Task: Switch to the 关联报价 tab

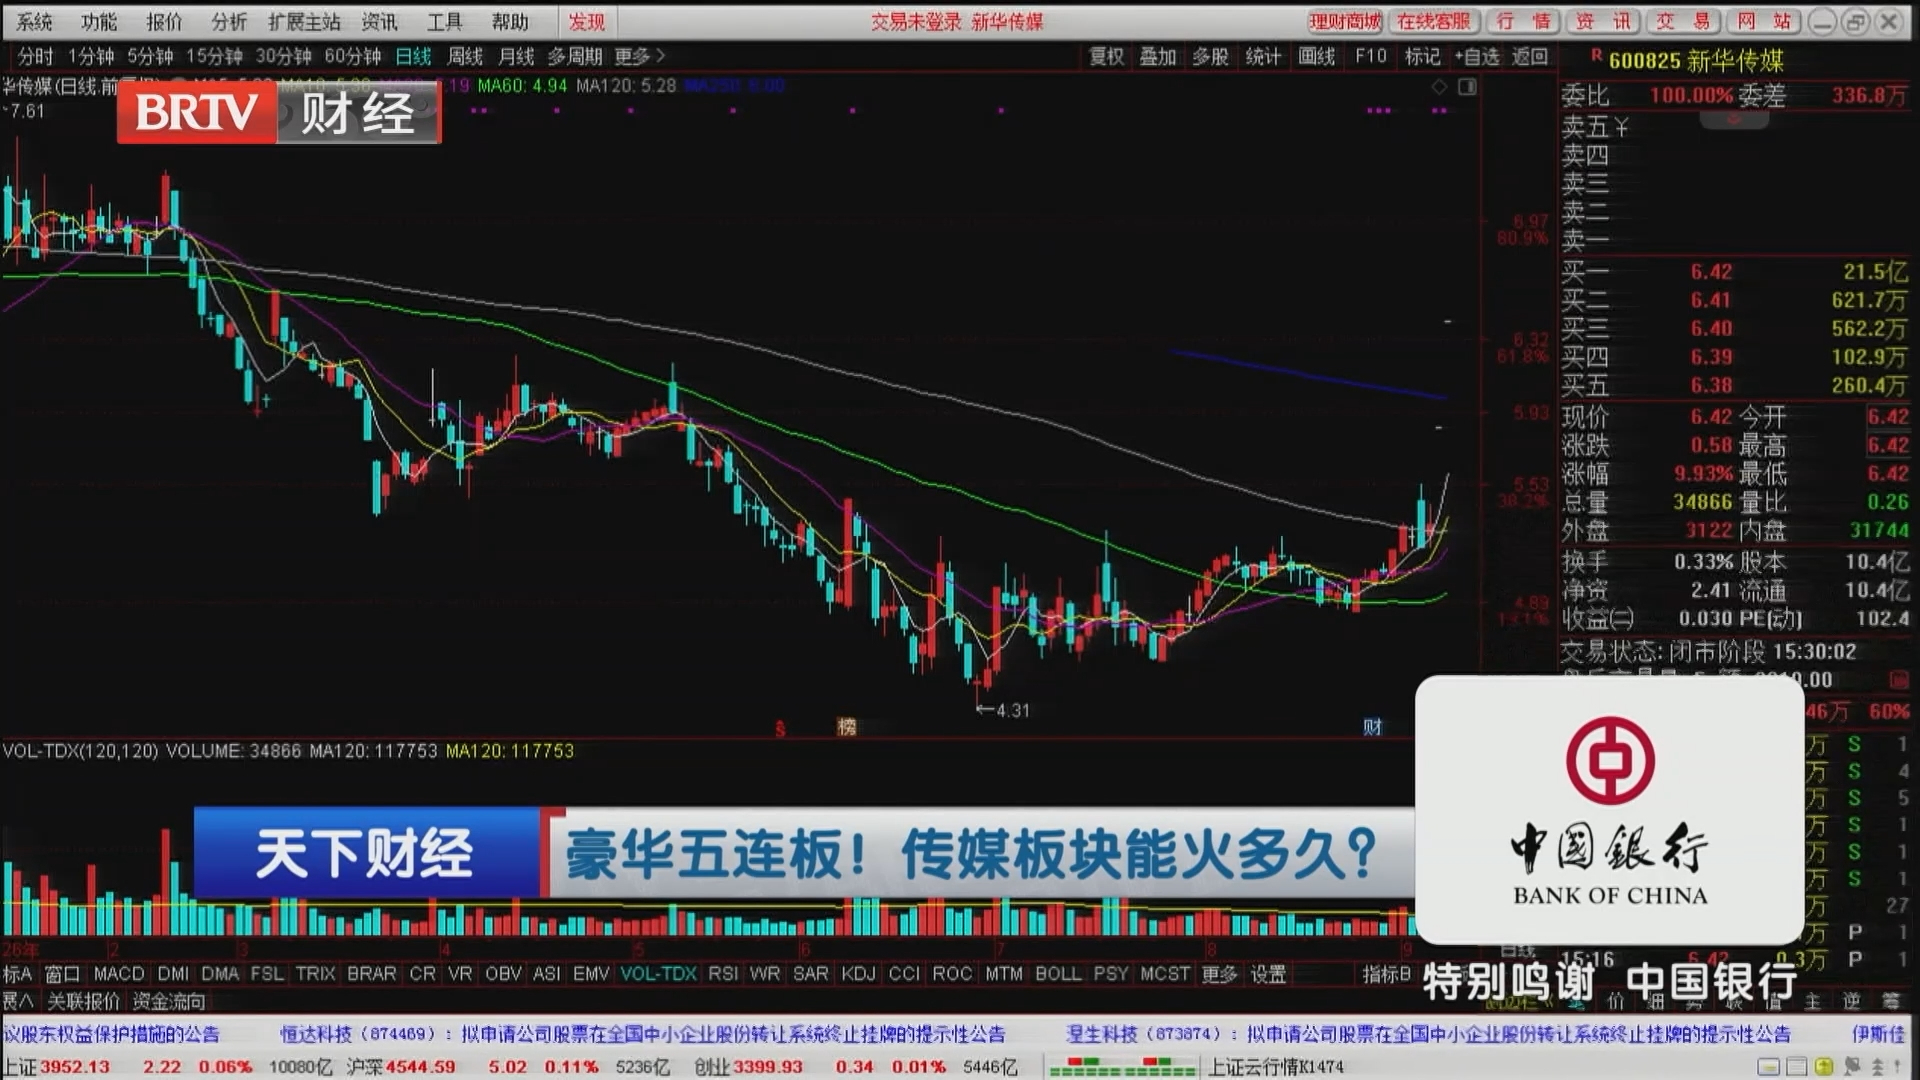Action: click(x=84, y=1001)
